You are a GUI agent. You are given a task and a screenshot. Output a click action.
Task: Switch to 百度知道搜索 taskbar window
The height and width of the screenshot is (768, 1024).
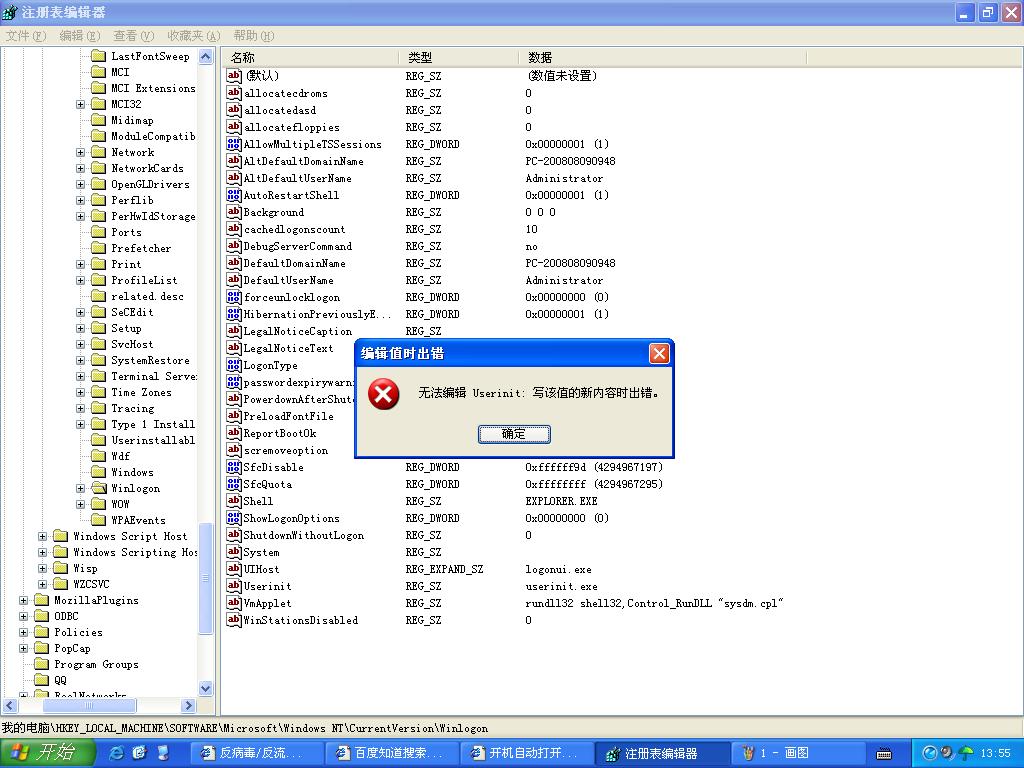tap(393, 754)
